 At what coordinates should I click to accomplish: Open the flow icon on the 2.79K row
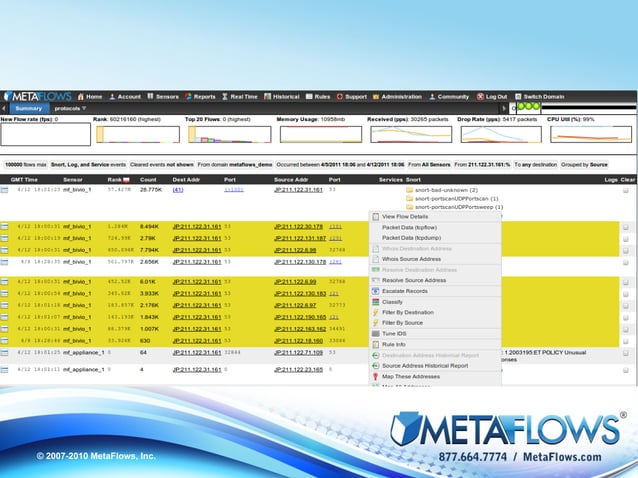coord(4,238)
